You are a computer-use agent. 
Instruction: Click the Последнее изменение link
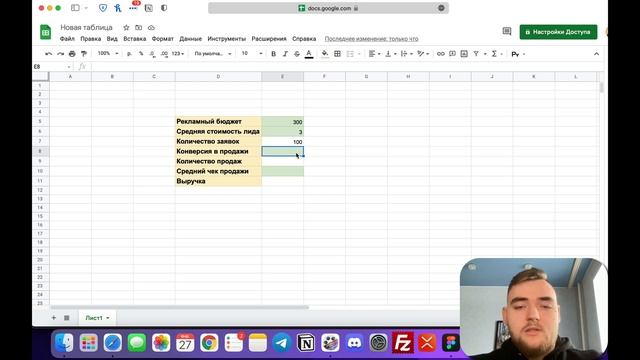coord(371,39)
